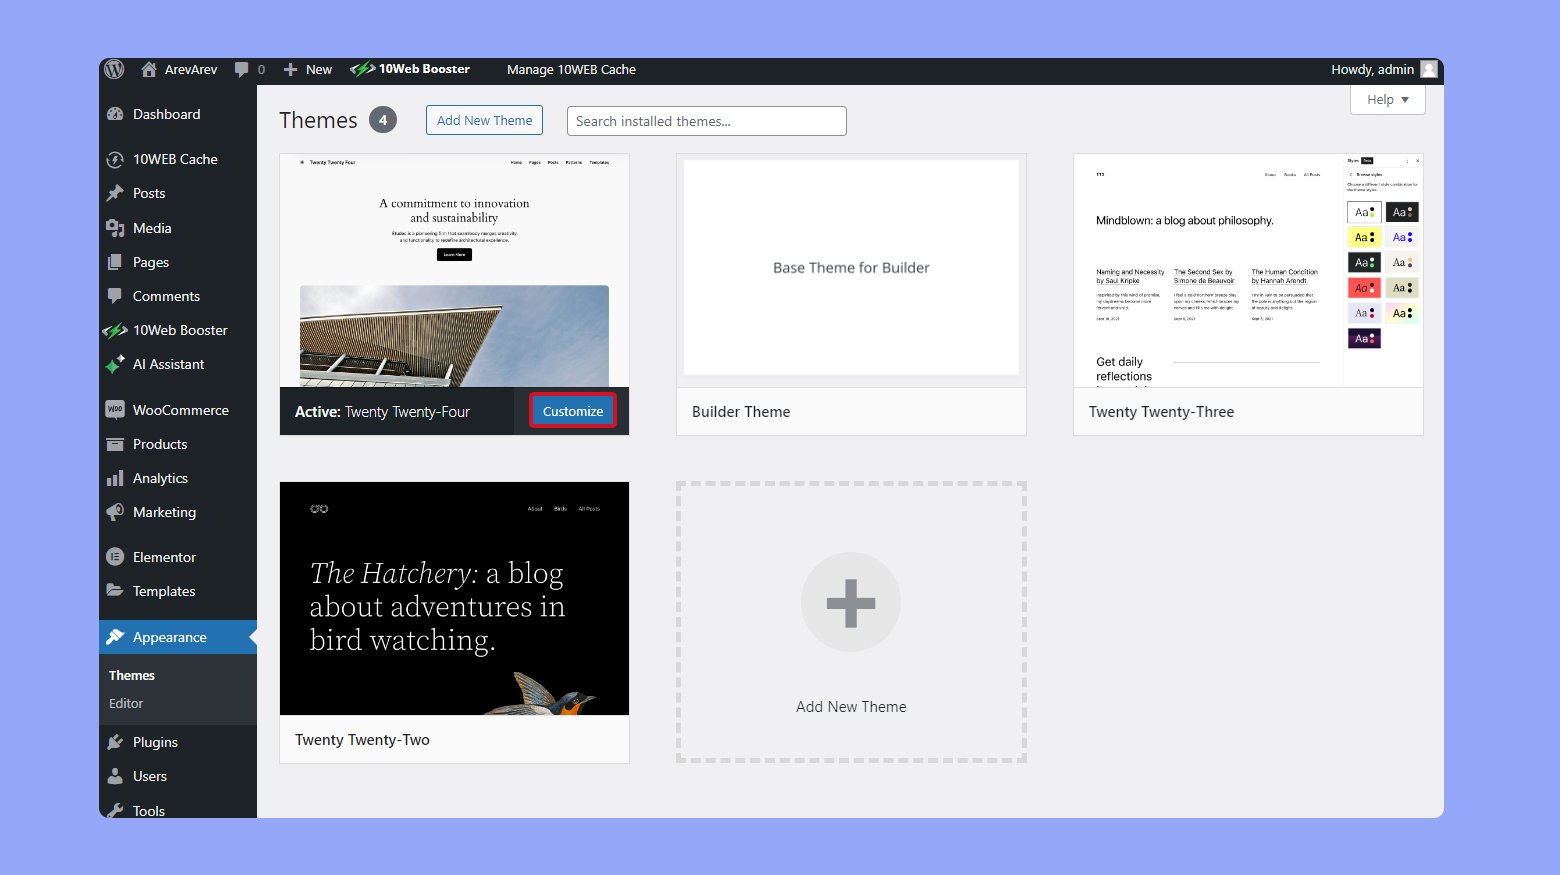The width and height of the screenshot is (1560, 875).
Task: Open the Plugins menu item
Action: point(155,742)
